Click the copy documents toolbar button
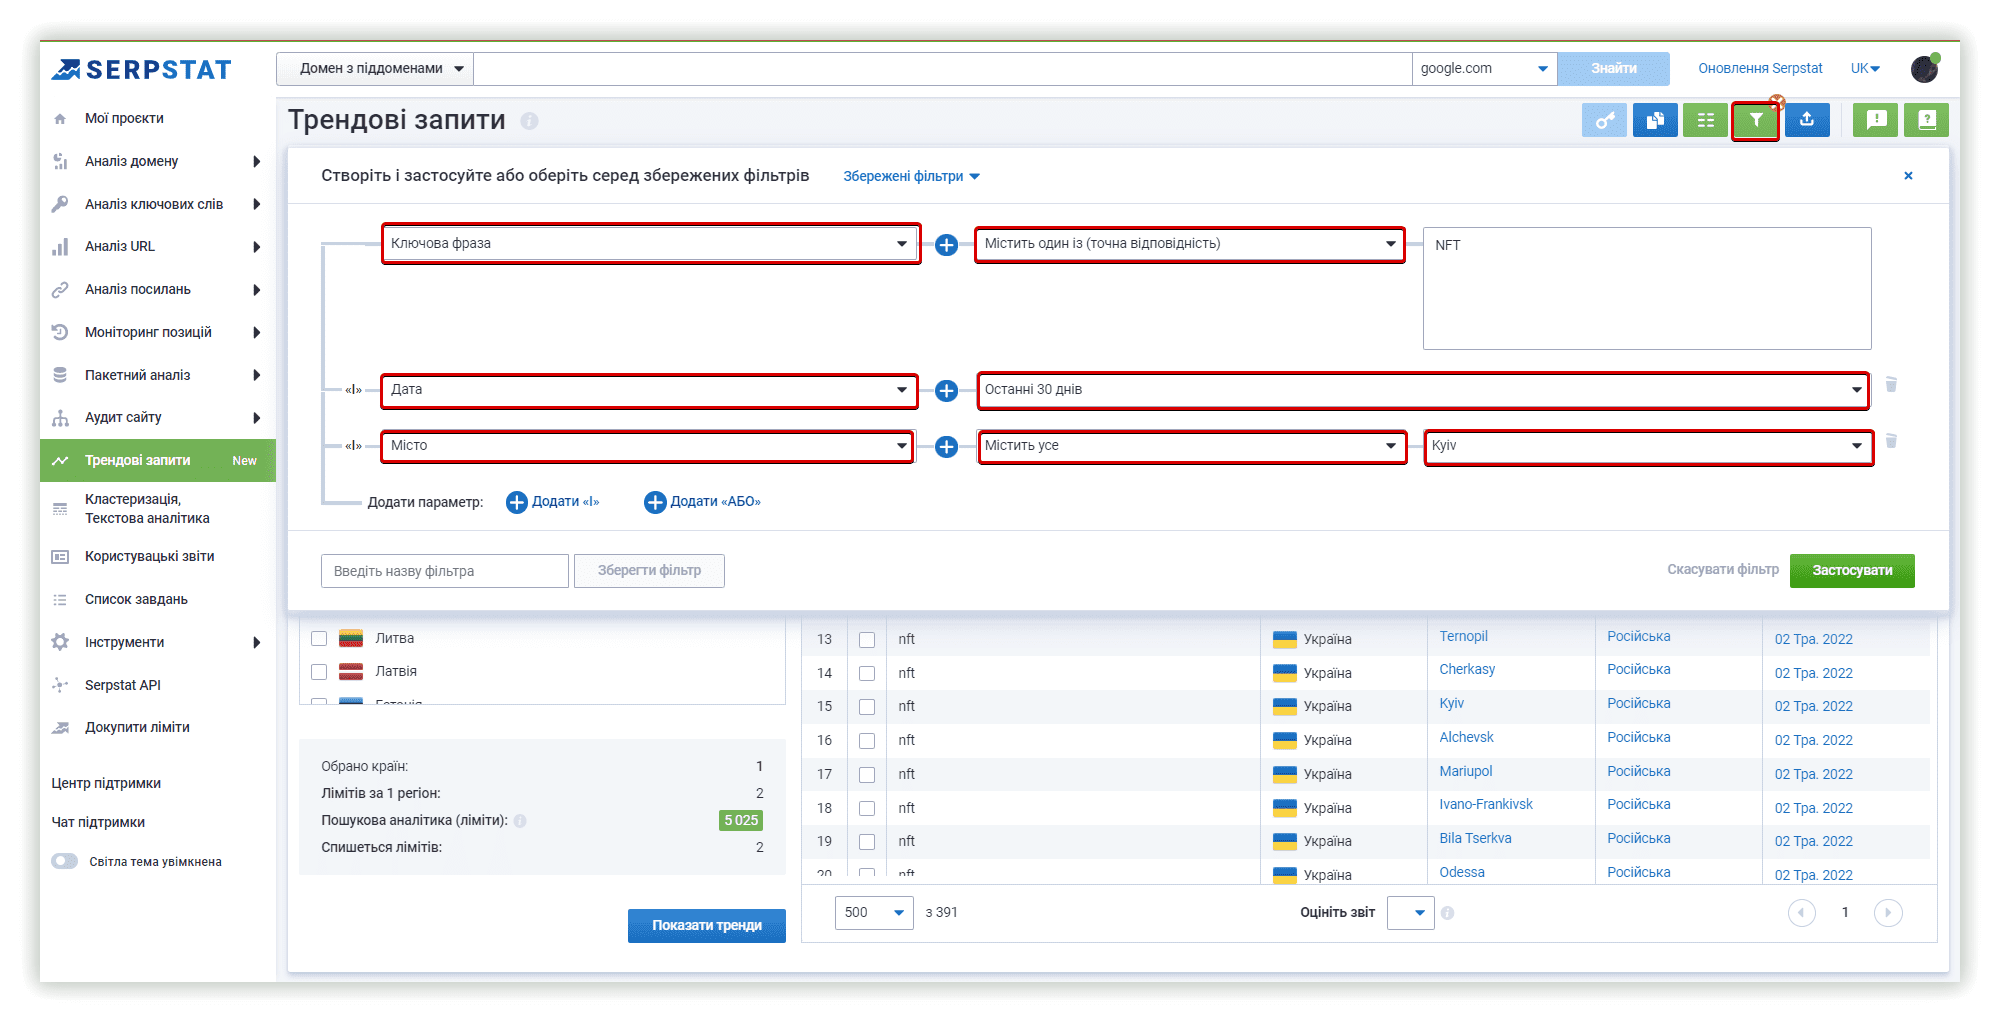The image size is (2000, 1022). point(1655,120)
